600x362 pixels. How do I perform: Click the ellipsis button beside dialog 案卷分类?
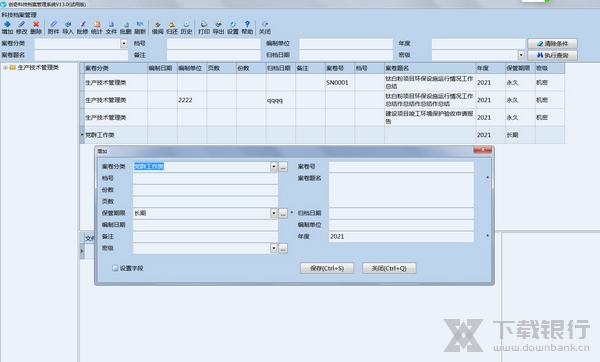pyautogui.click(x=283, y=166)
